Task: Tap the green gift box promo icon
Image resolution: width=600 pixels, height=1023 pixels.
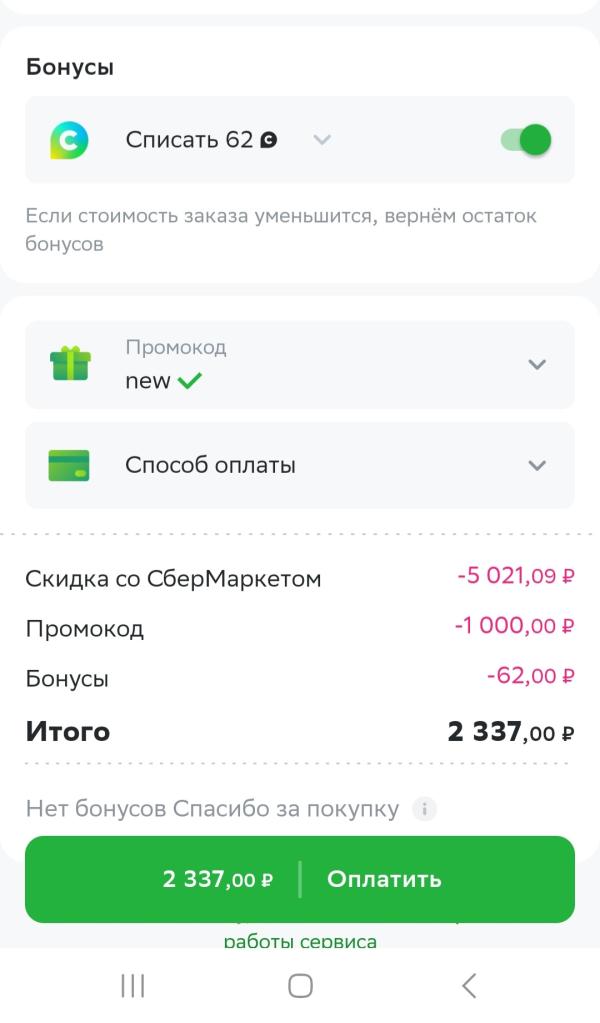Action: [70, 364]
